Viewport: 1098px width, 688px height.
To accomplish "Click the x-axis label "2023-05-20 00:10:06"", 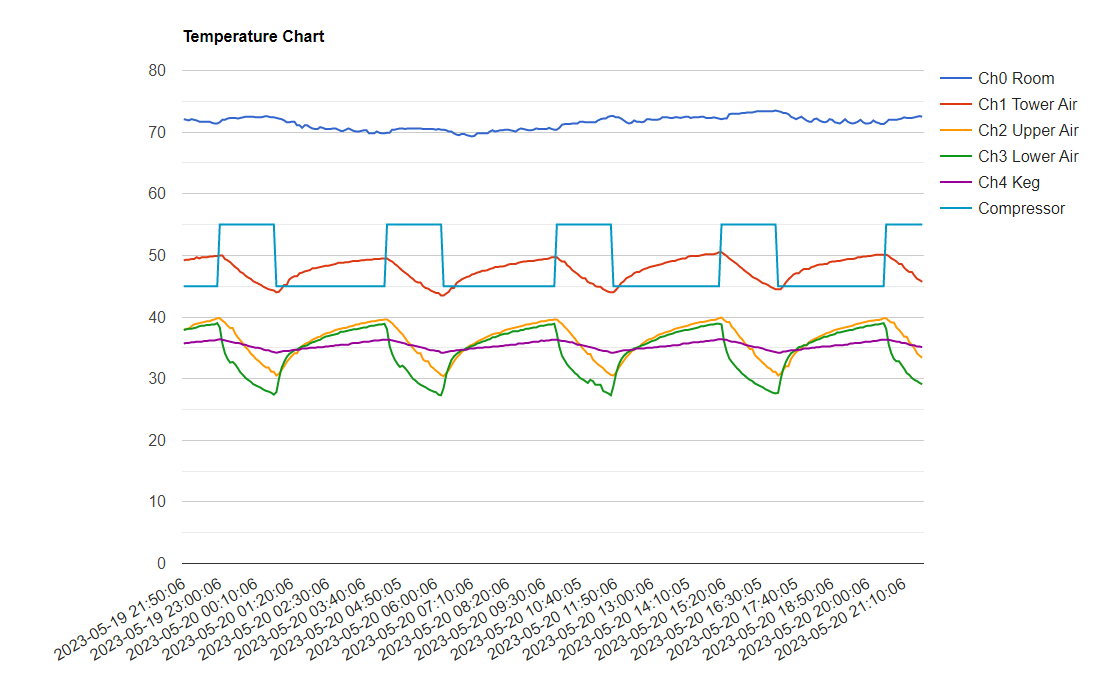I will point(193,619).
